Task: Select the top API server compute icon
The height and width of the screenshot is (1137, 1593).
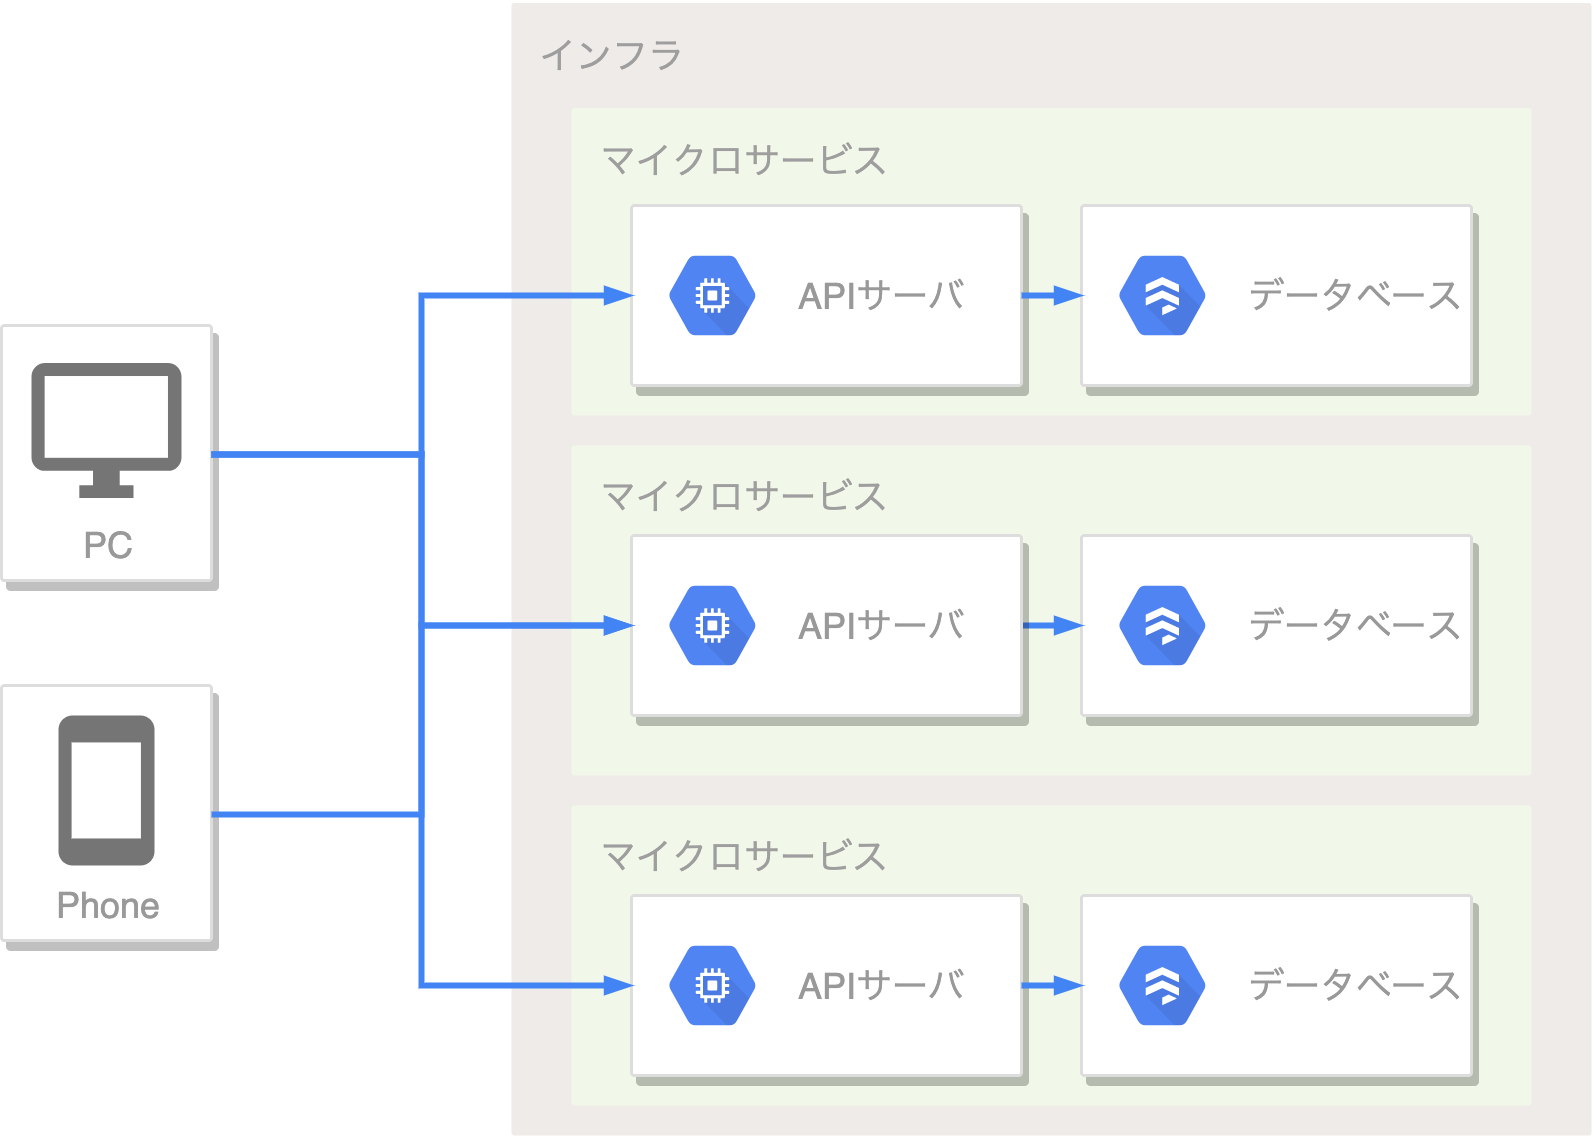Action: (x=712, y=296)
